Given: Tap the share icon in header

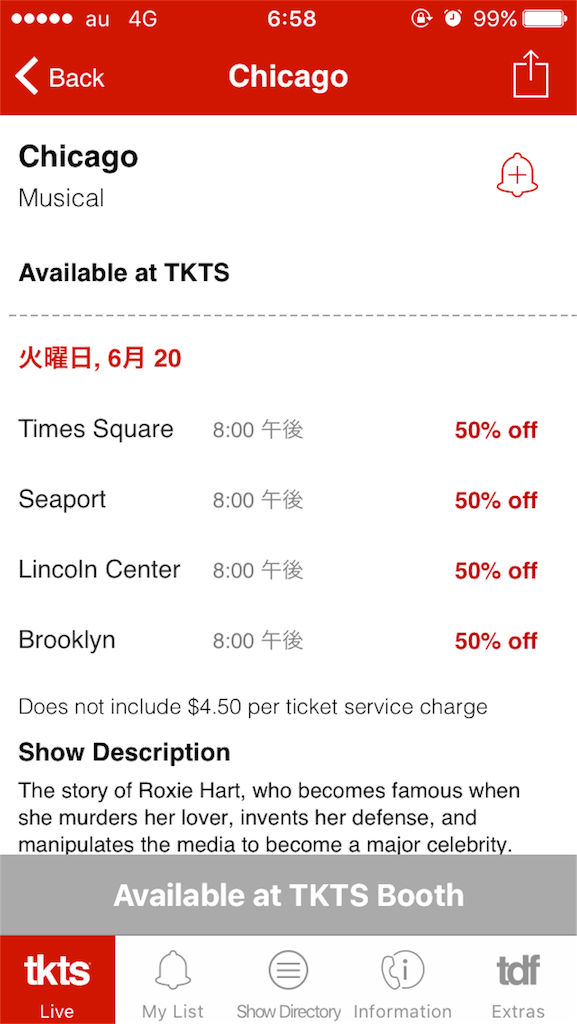Looking at the screenshot, I should pos(531,74).
